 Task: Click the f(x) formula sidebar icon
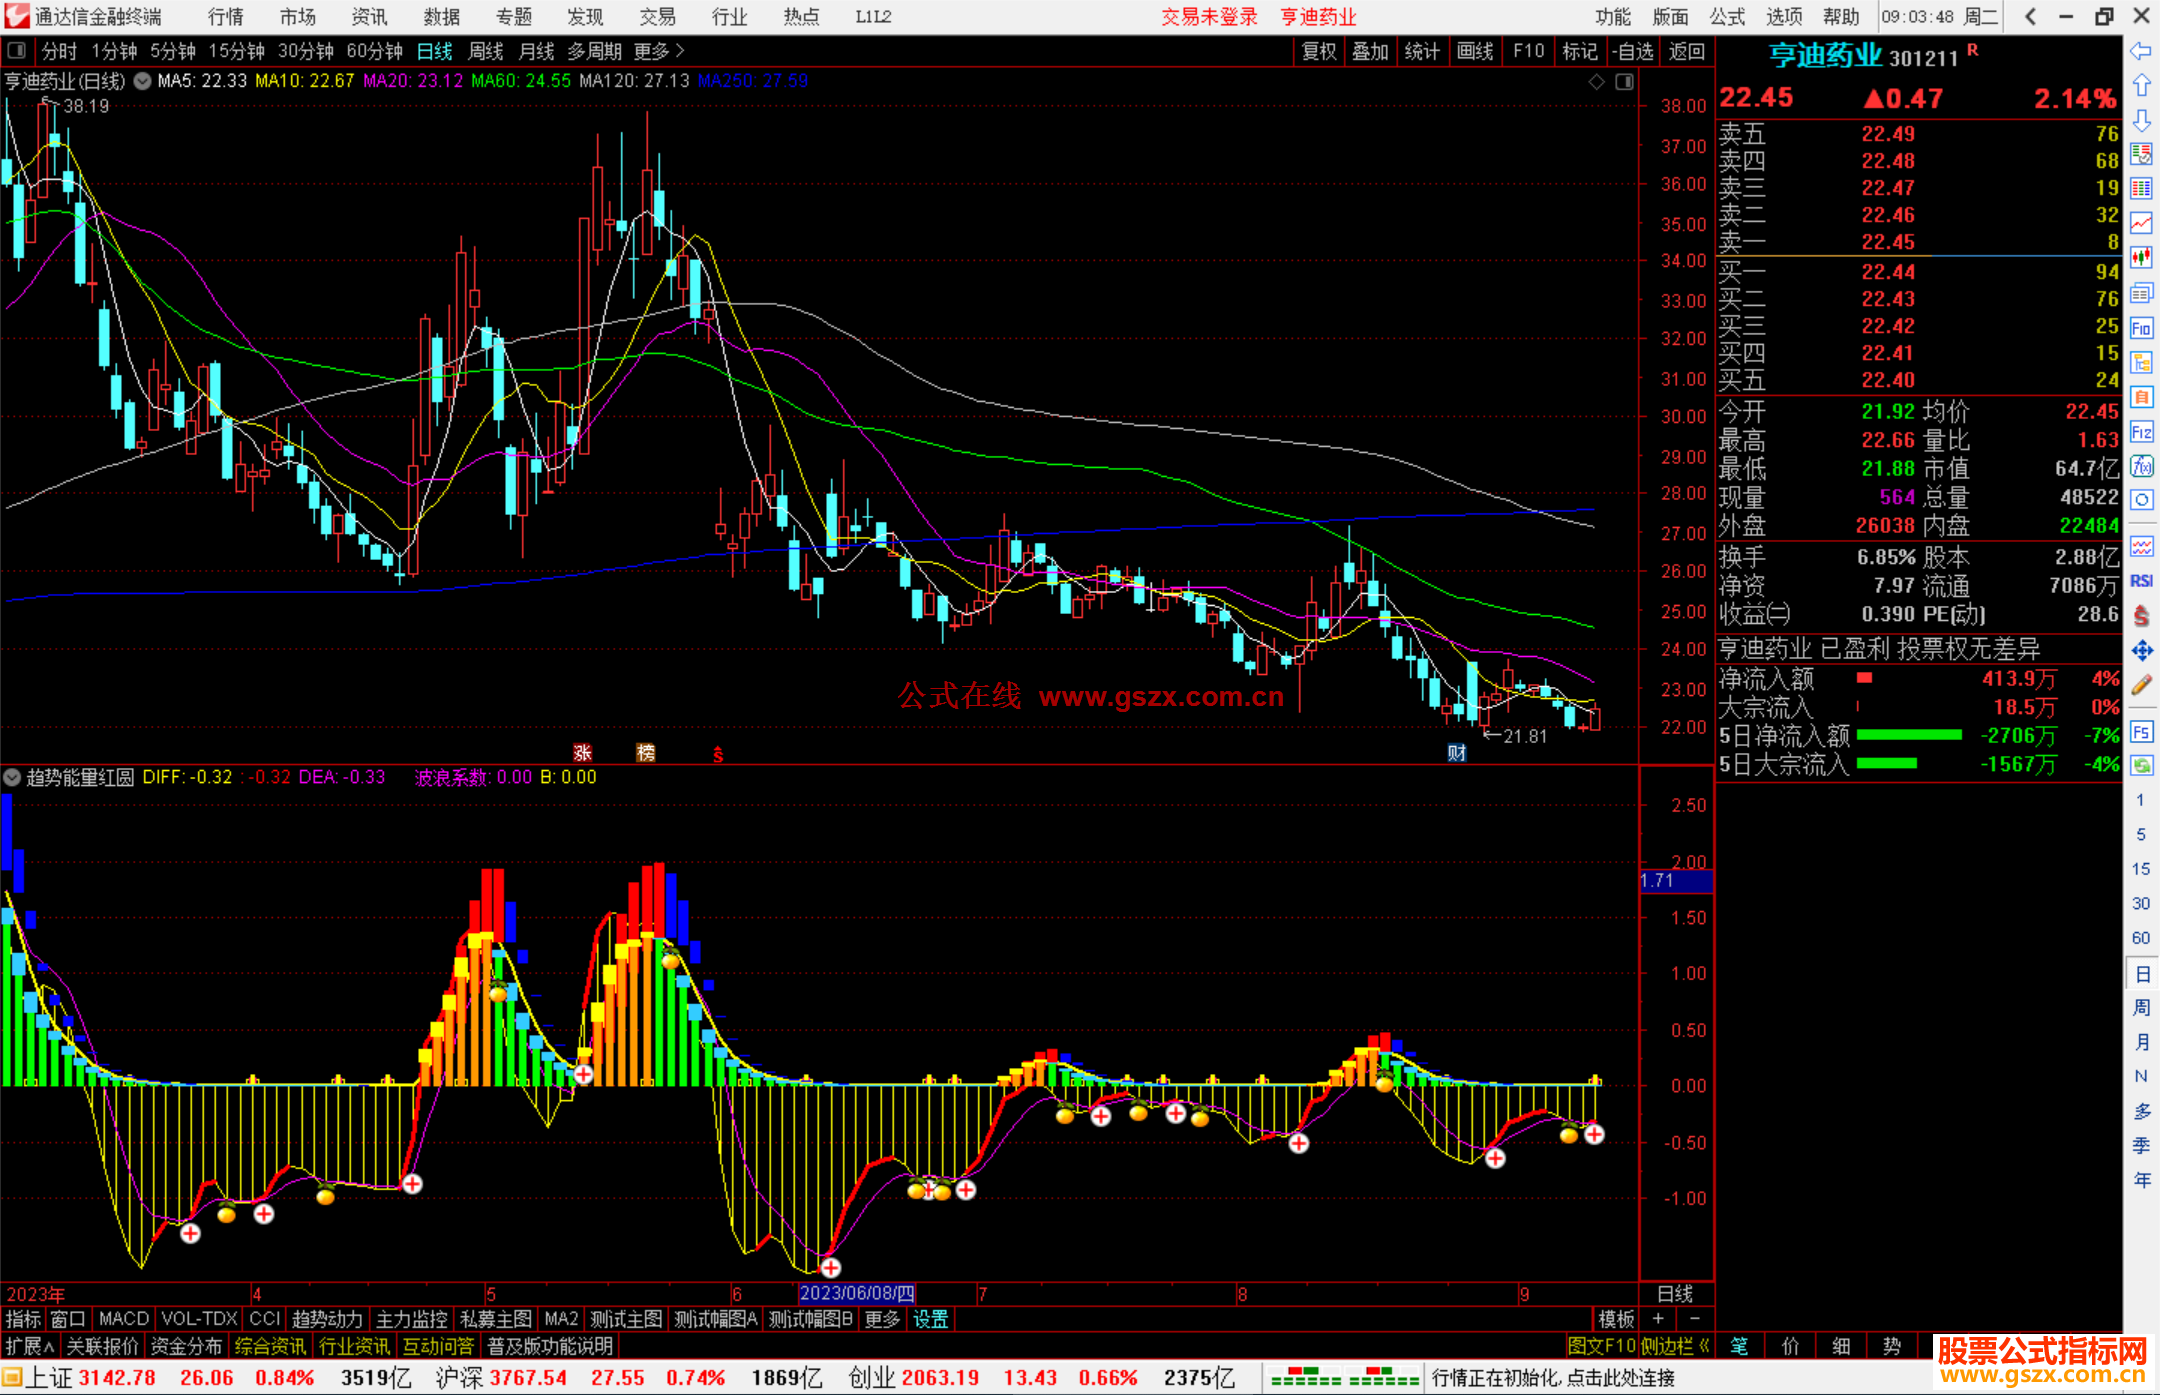click(x=2141, y=466)
